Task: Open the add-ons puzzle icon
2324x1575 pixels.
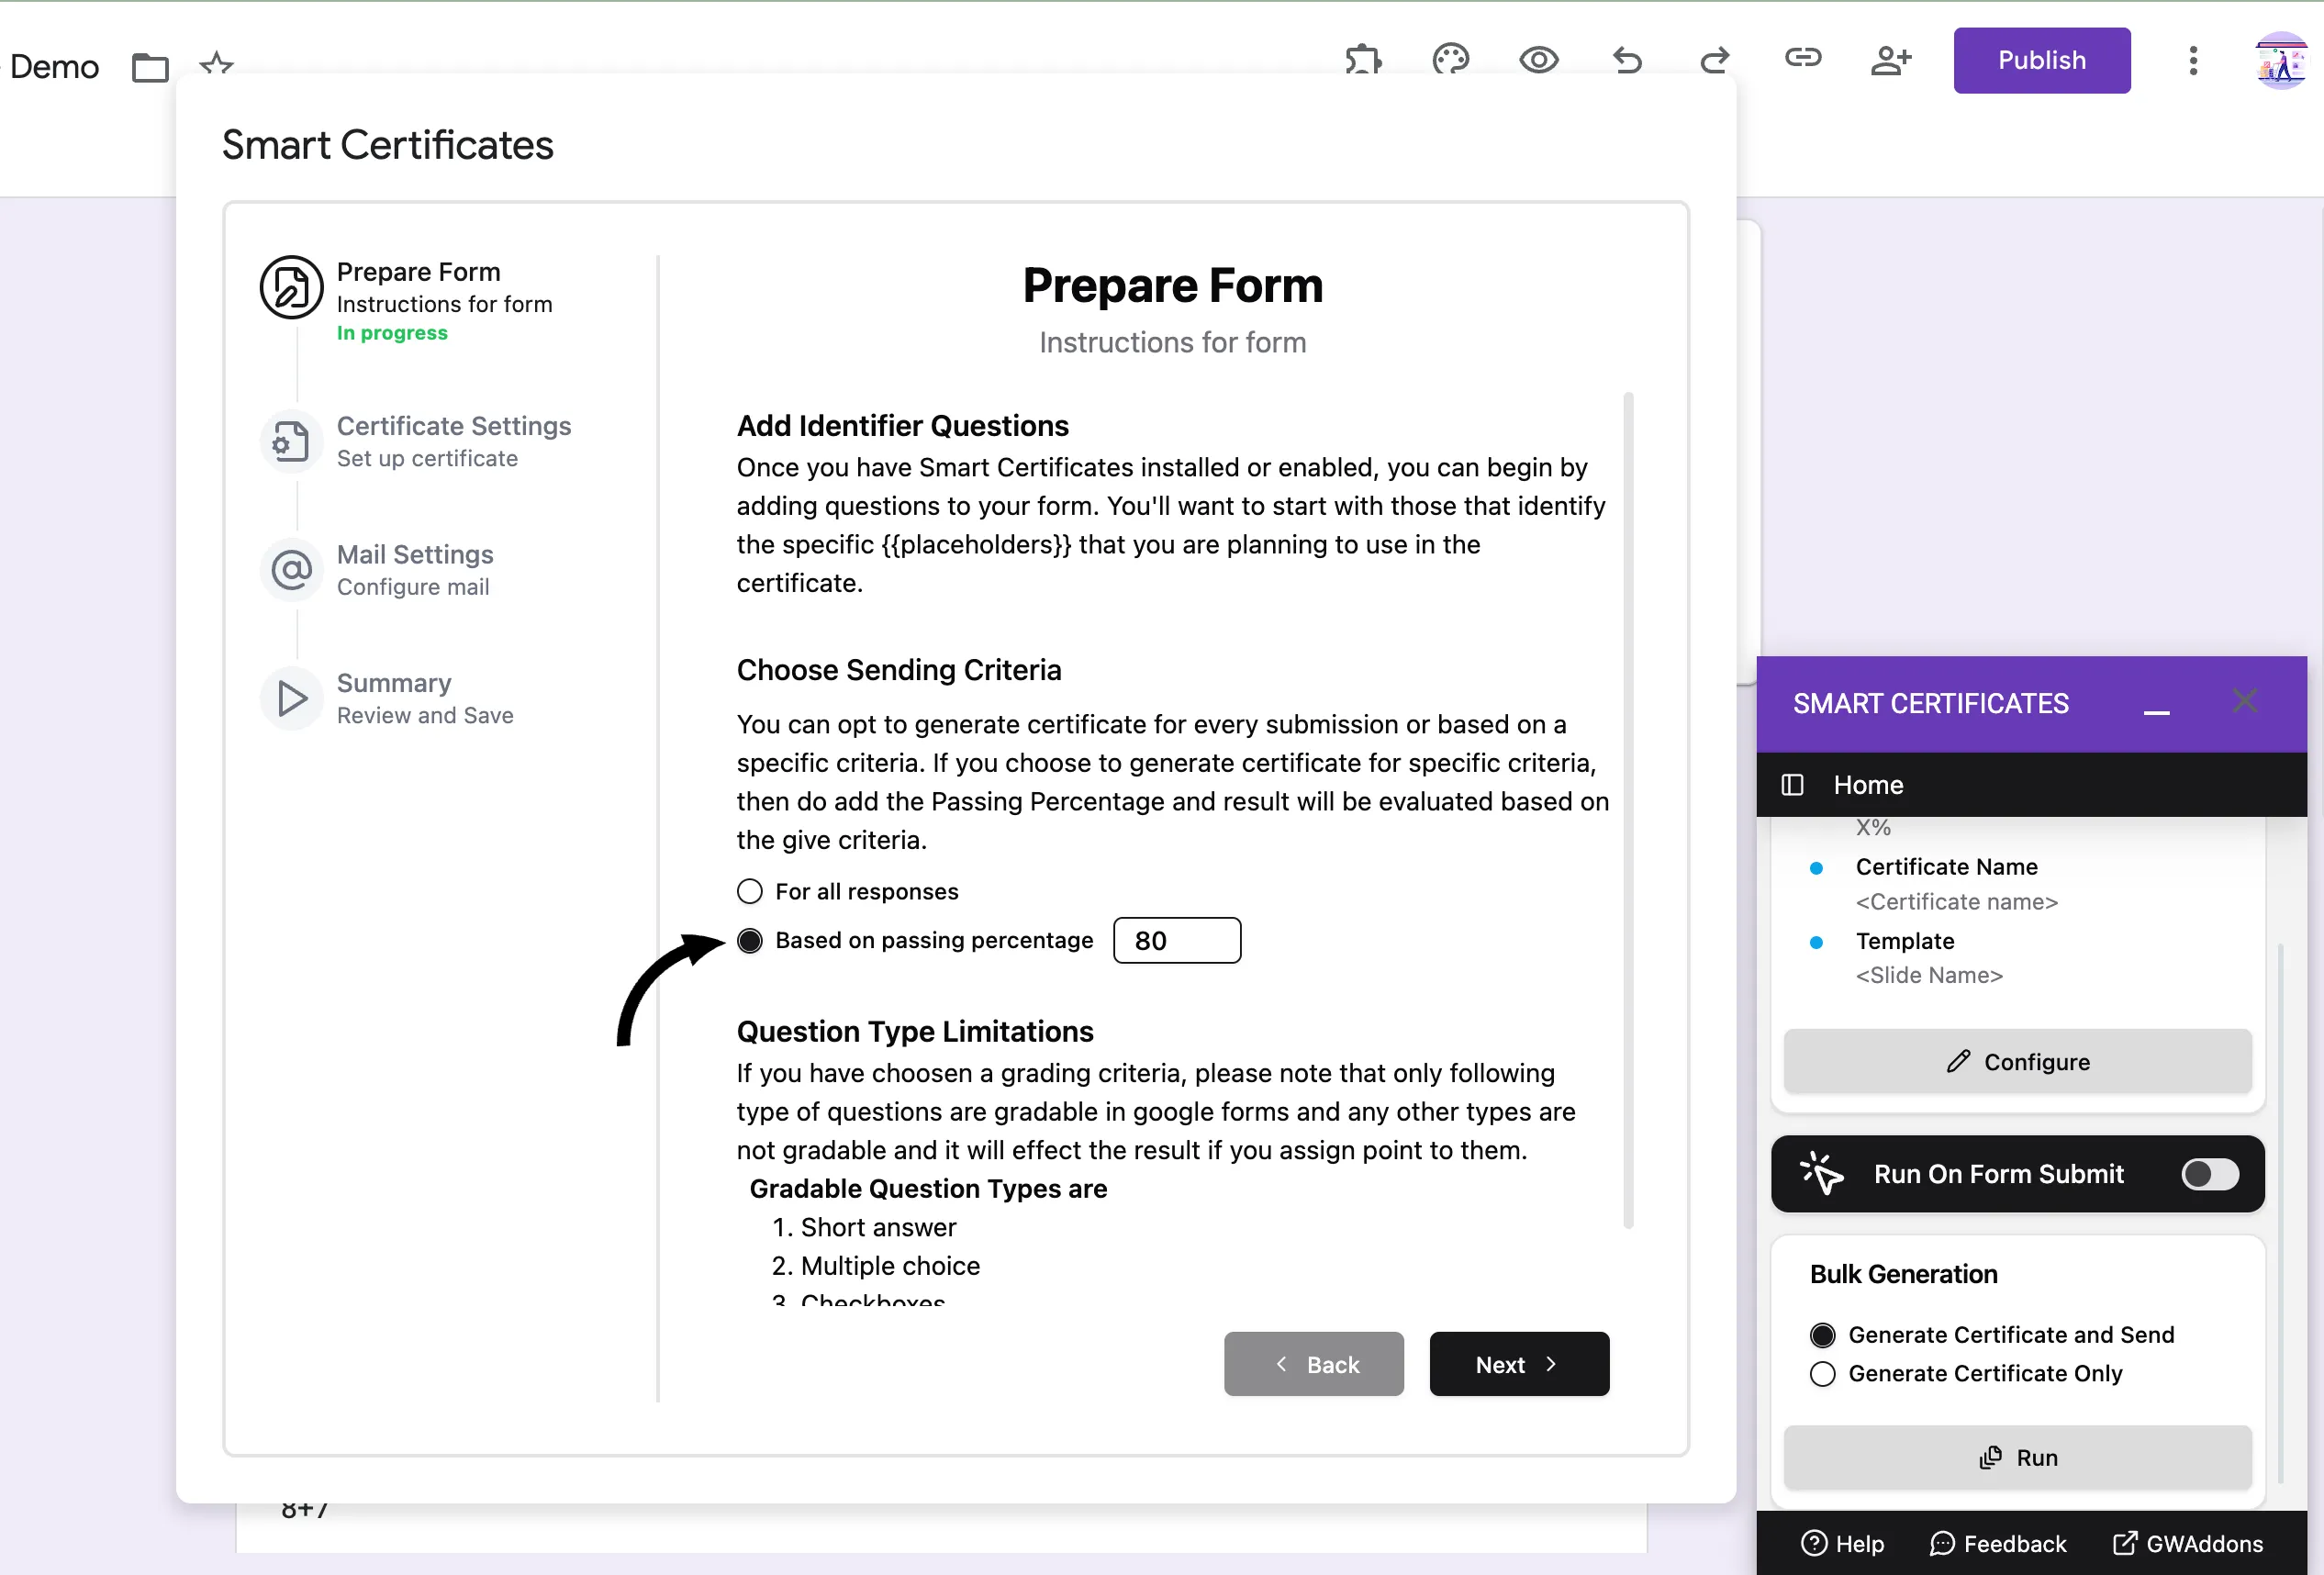Action: (x=1363, y=60)
